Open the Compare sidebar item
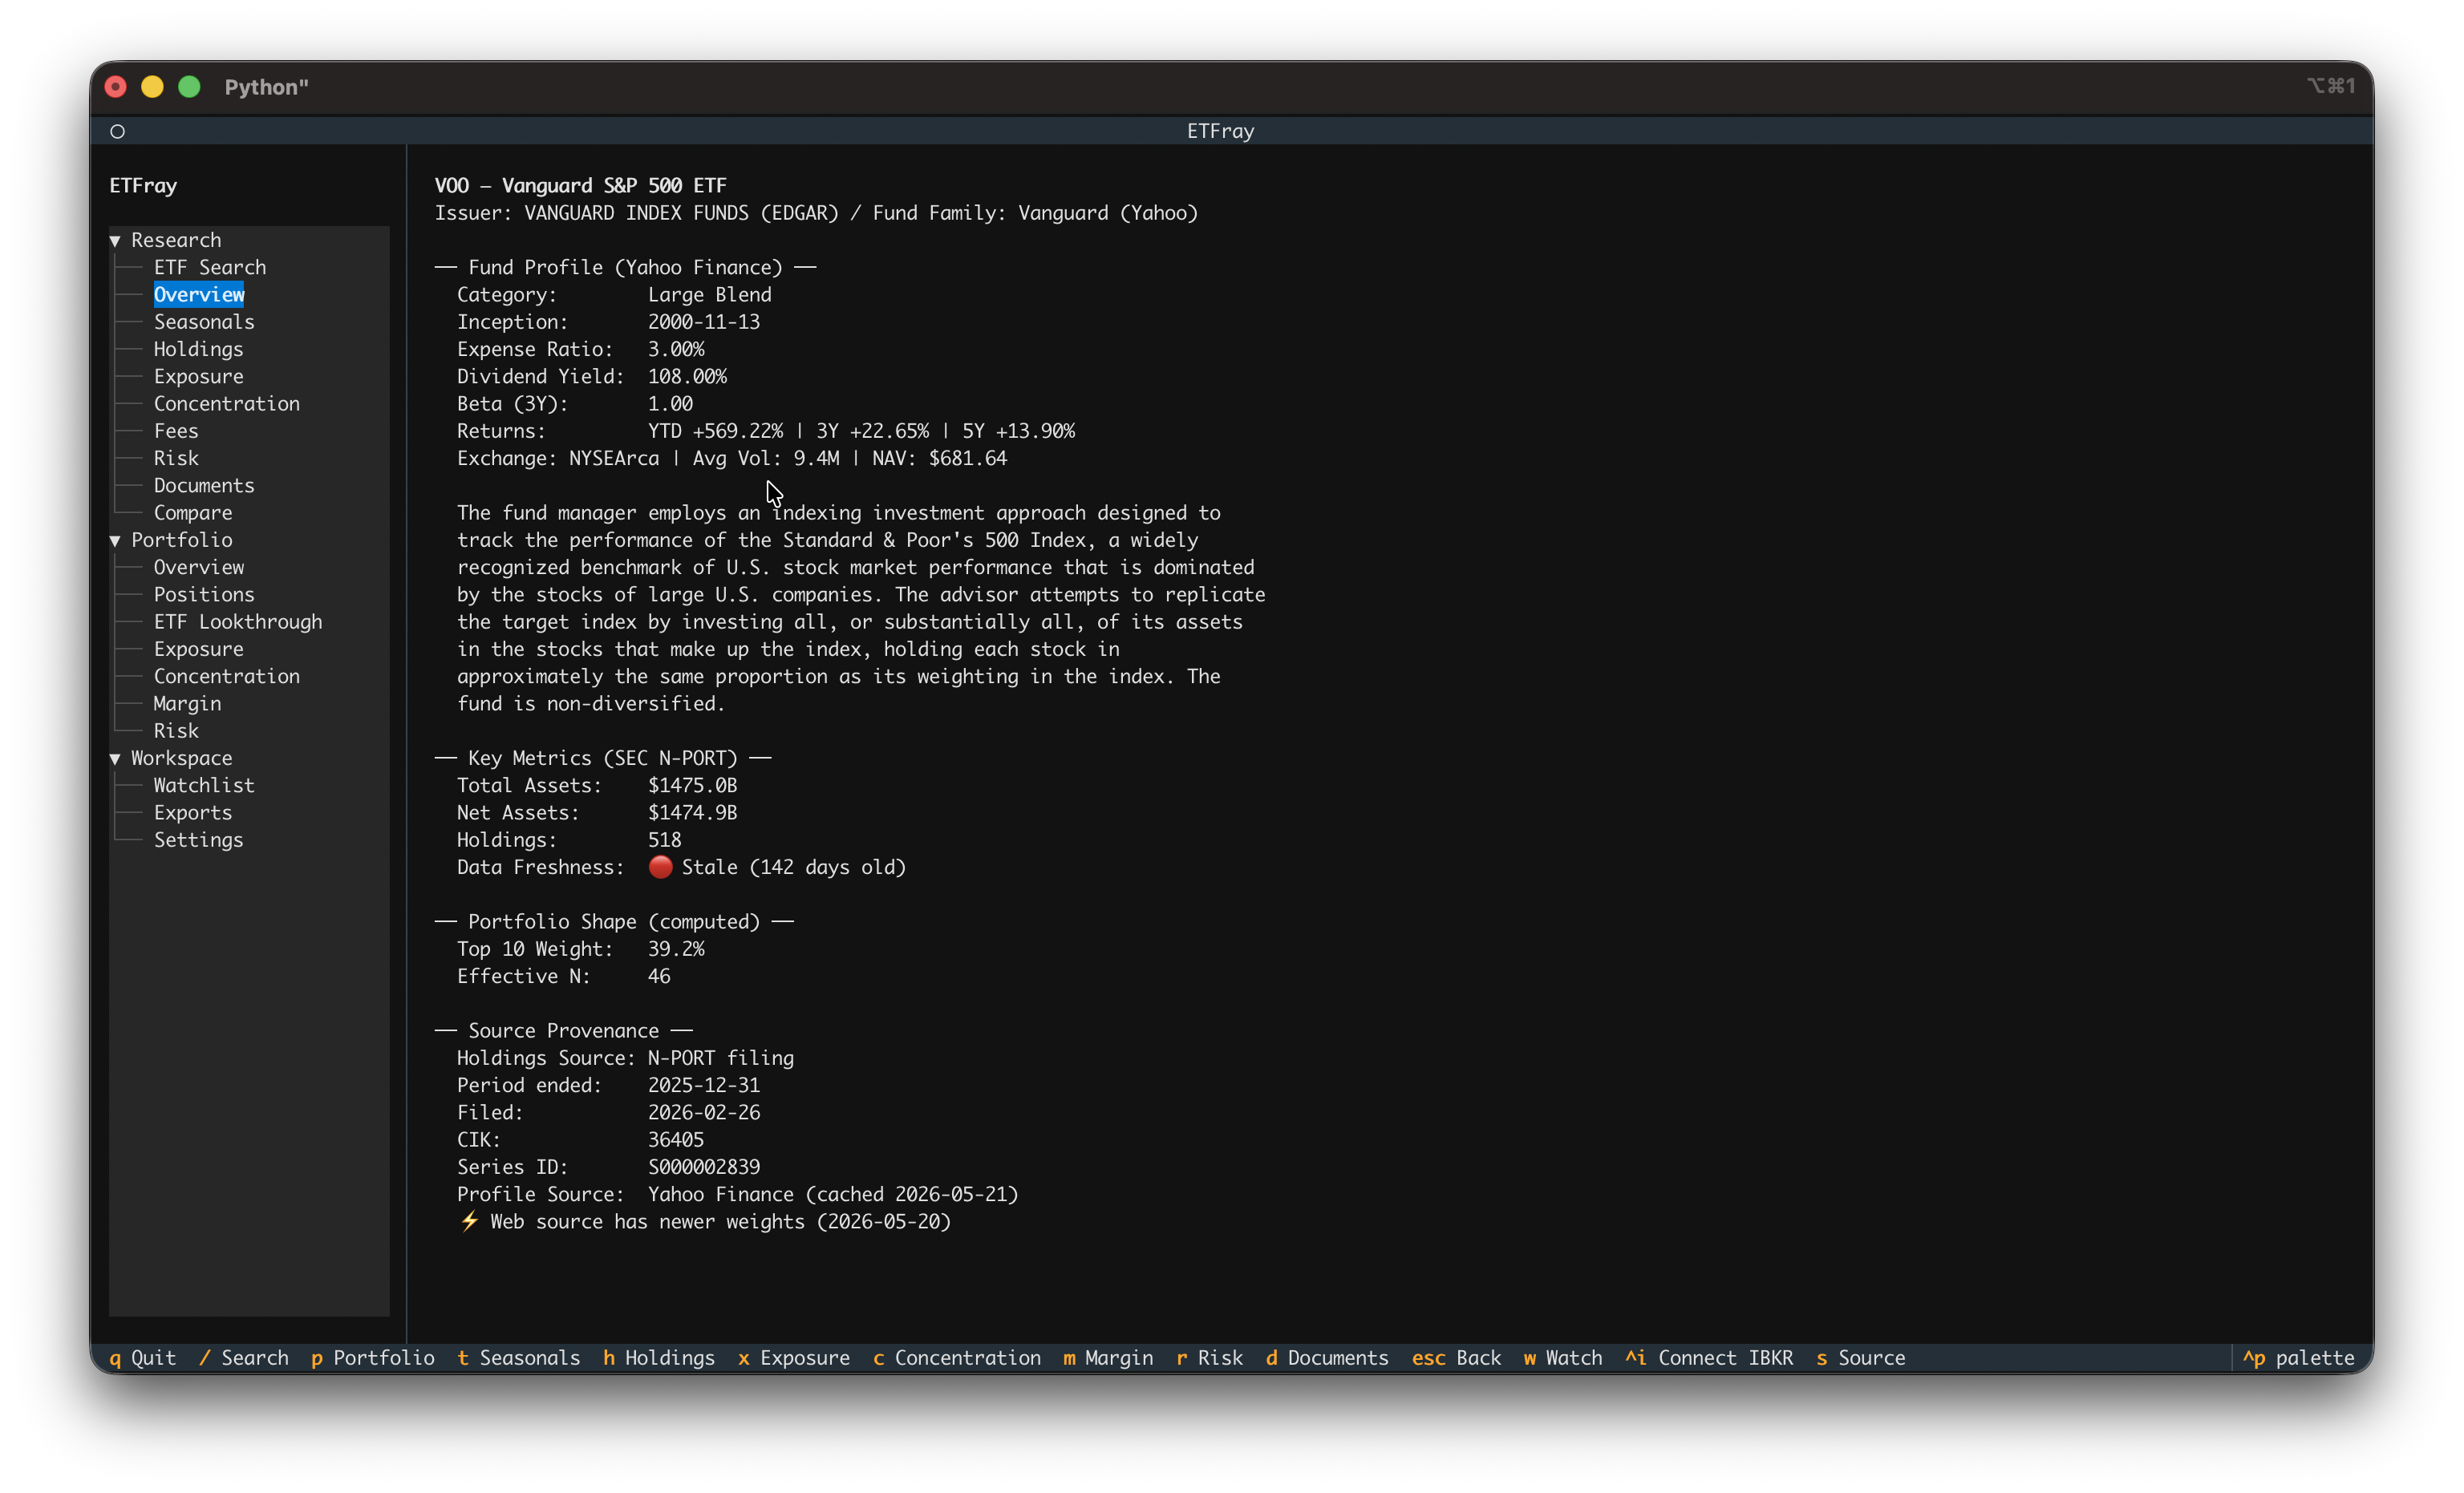Image resolution: width=2464 pixels, height=1493 pixels. 193,512
